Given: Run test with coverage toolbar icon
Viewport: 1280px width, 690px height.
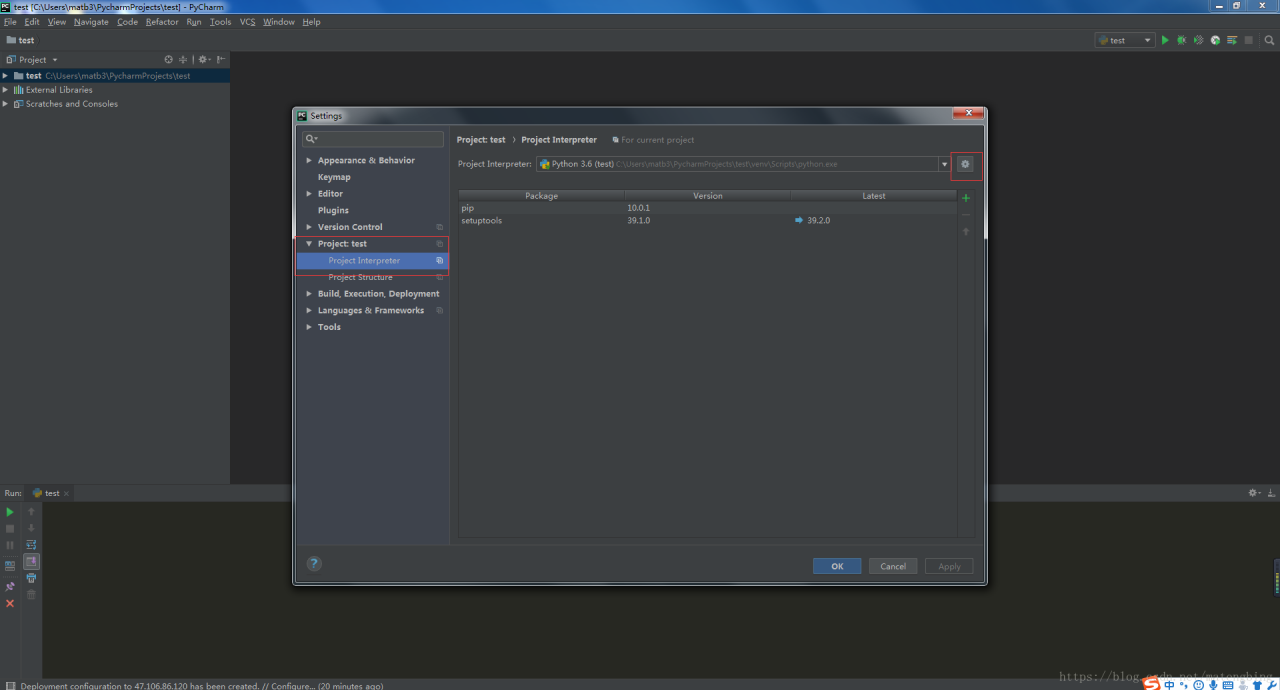Looking at the screenshot, I should [1198, 40].
